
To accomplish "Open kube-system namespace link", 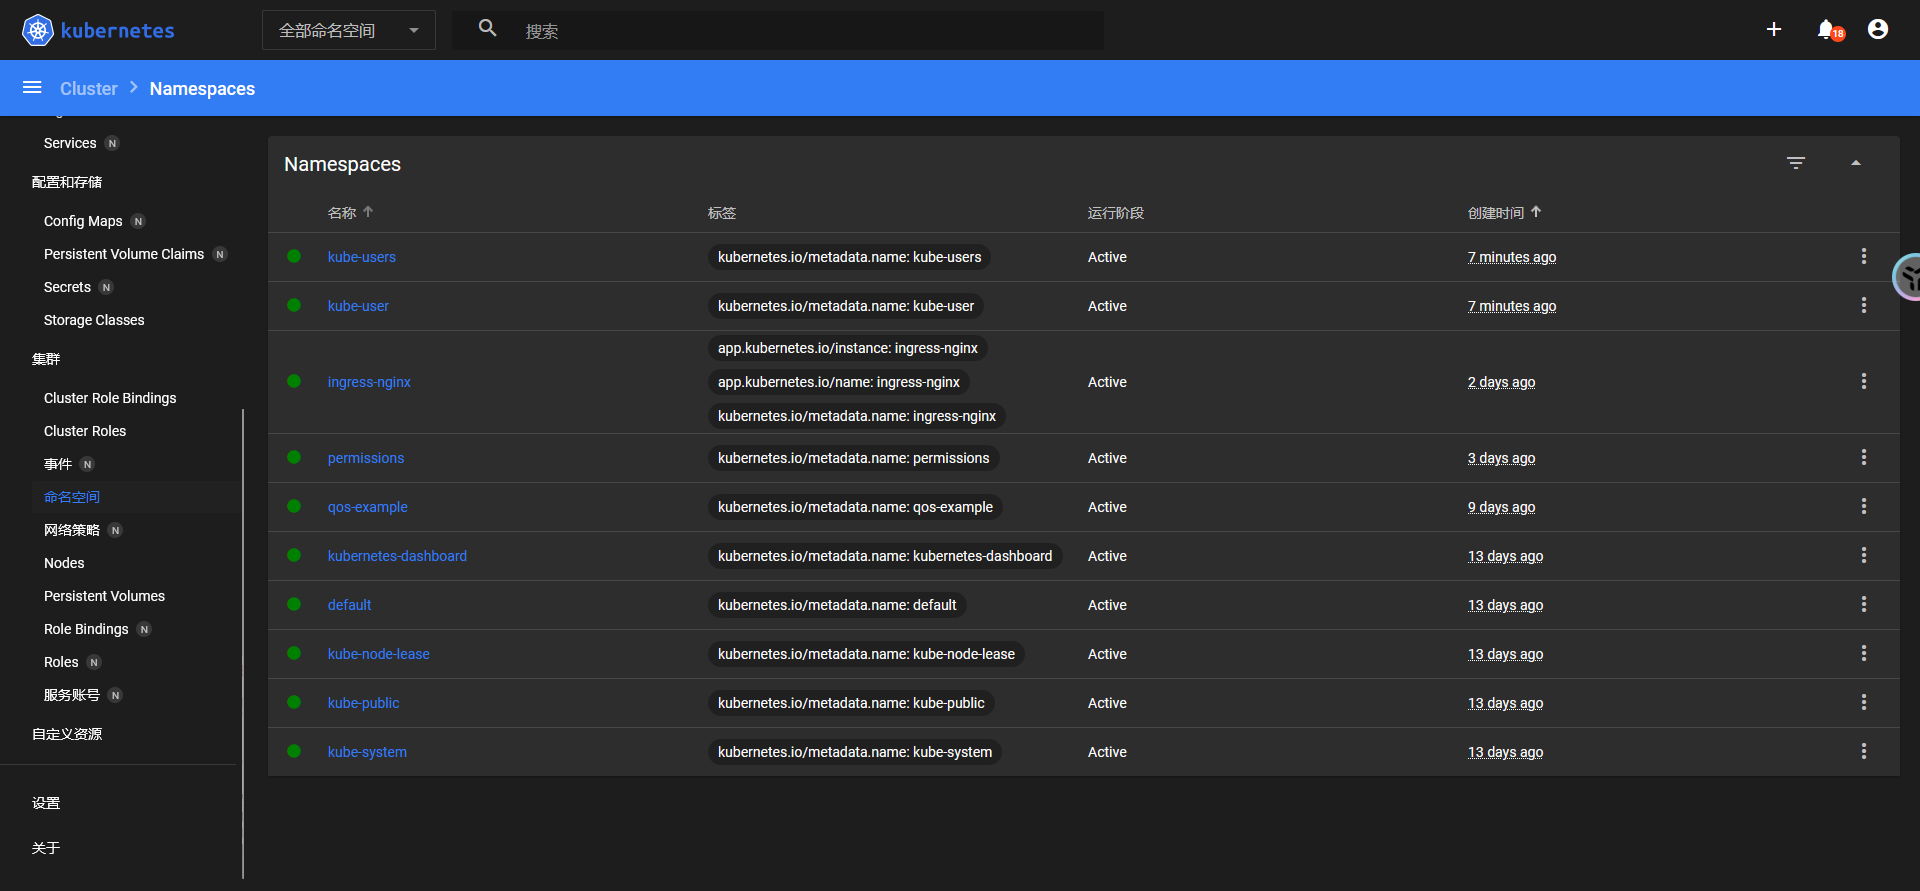I will coord(367,752).
